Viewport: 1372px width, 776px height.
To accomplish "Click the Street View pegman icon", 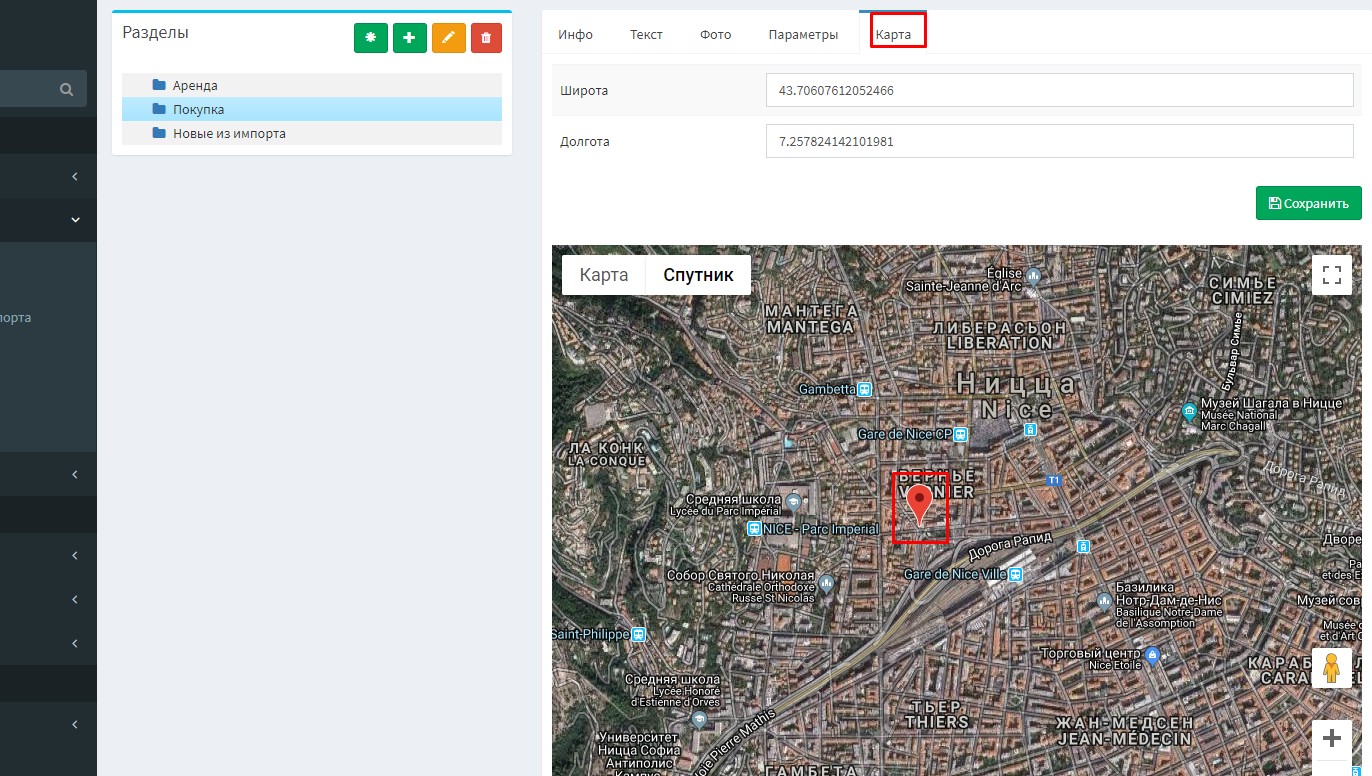I will [1331, 668].
